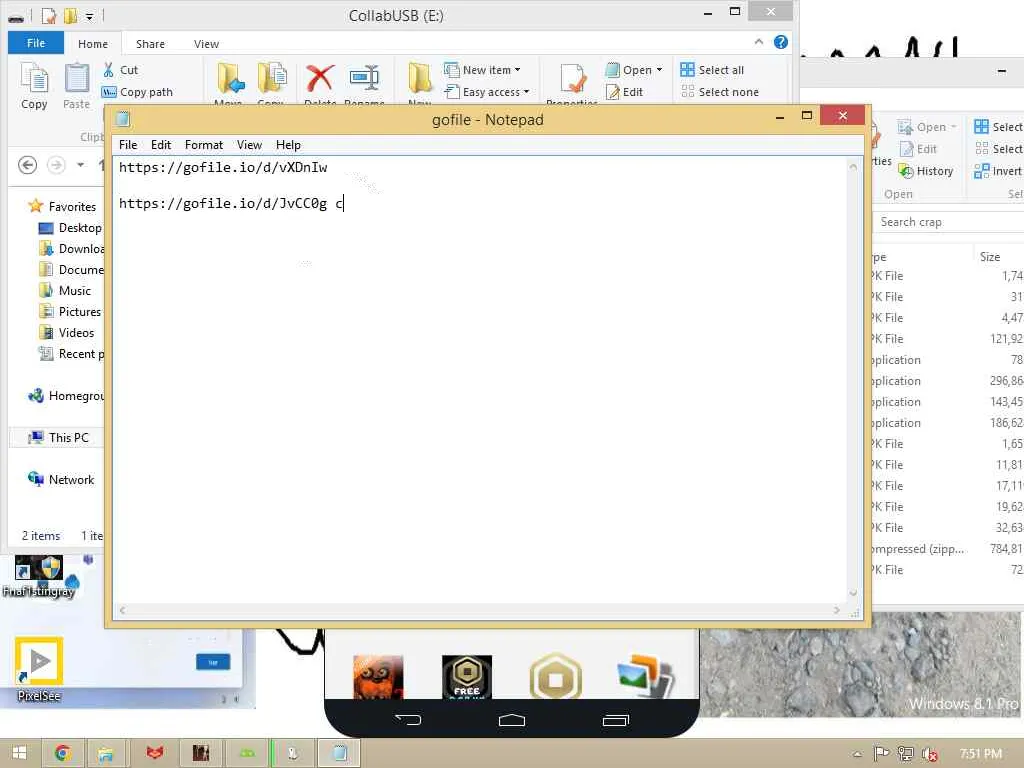Open Quick Access Toolbar customize dropdown
Screen dimensions: 1024x768
click(89, 16)
